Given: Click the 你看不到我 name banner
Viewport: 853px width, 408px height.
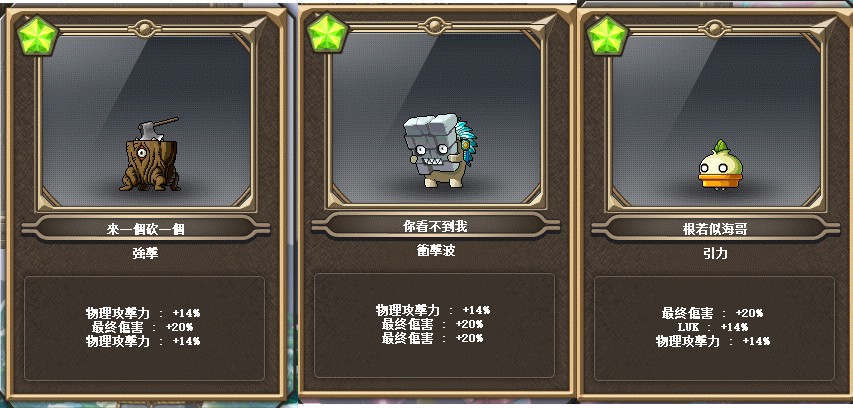Looking at the screenshot, I should click(435, 226).
